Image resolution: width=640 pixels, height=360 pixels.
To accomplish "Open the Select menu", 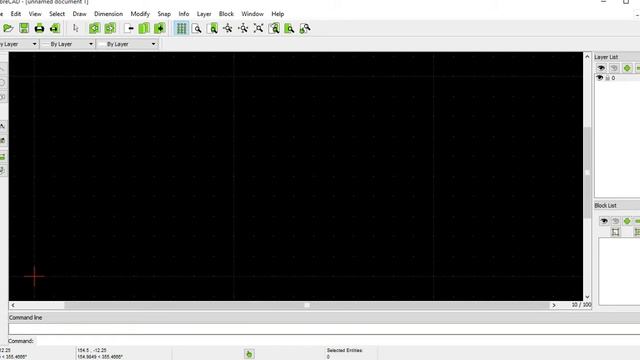I will 57,14.
